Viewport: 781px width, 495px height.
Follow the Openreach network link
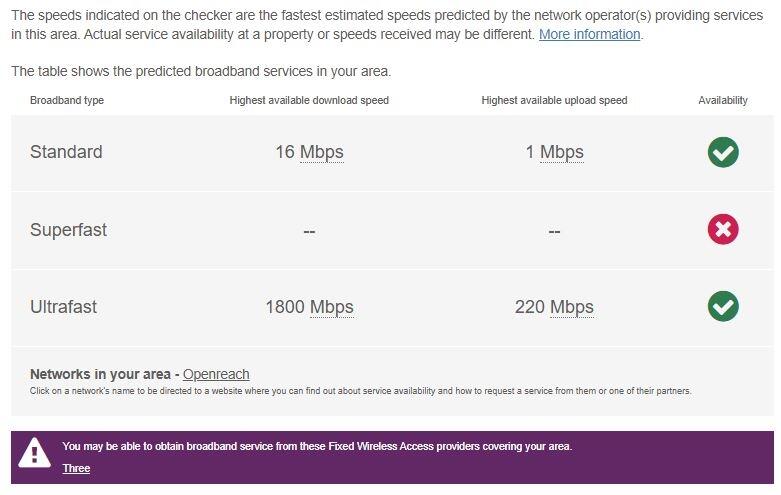point(216,374)
